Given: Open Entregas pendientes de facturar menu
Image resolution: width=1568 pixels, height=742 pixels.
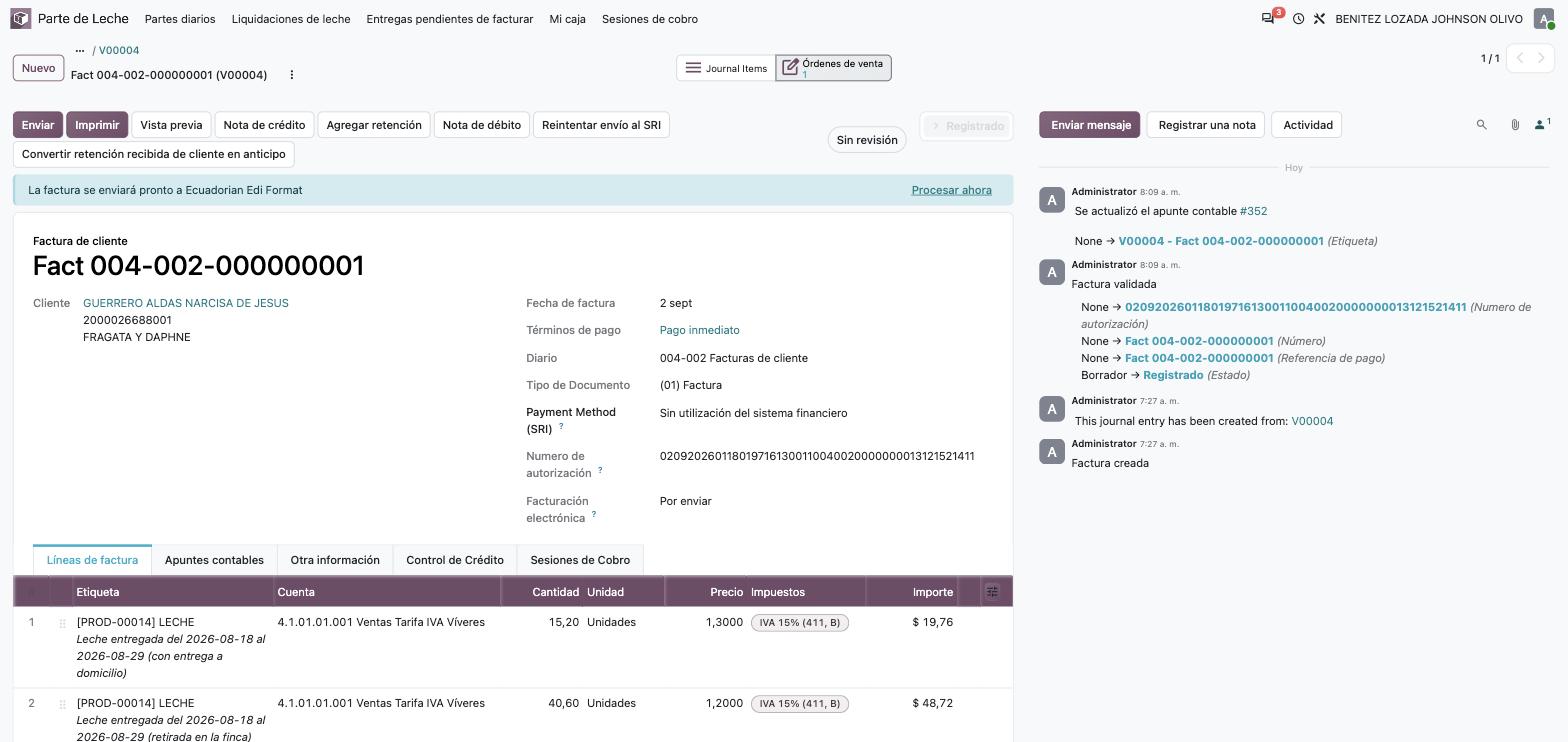Looking at the screenshot, I should (x=450, y=19).
